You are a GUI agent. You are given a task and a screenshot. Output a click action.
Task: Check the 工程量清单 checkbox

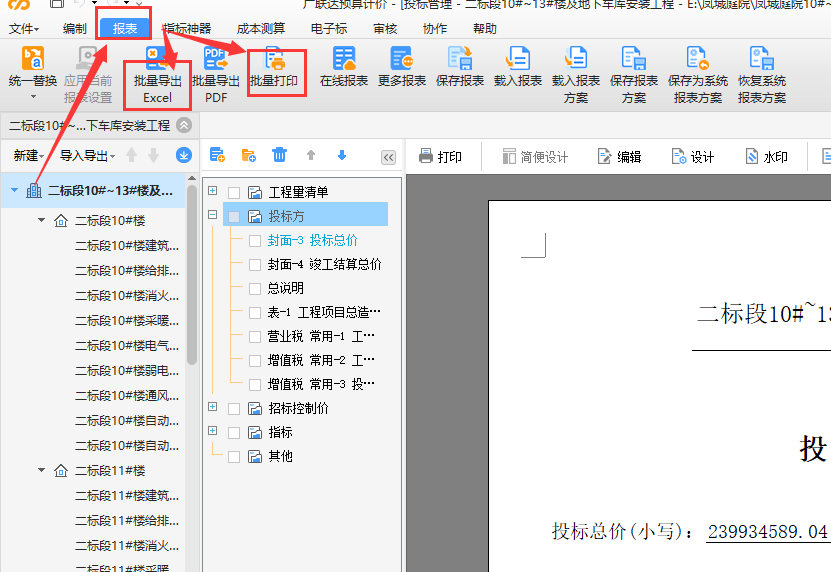pos(234,192)
